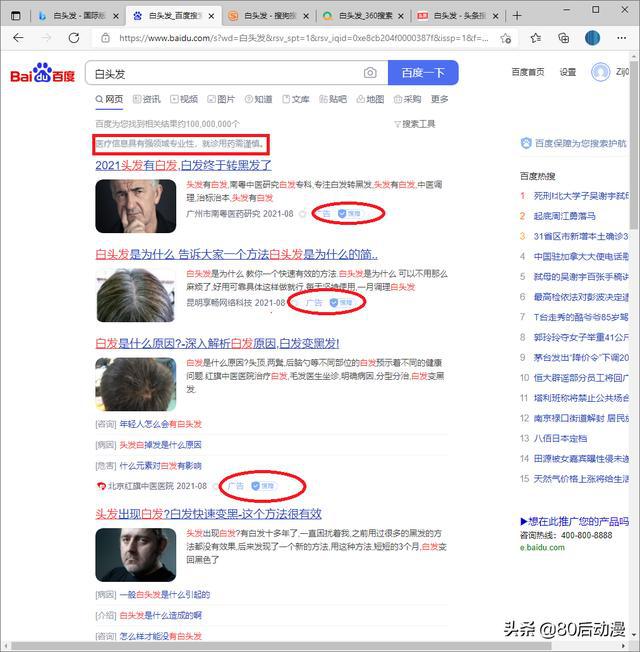Open hot search item 八佰日本定档
Image resolution: width=640 pixels, height=652 pixels.
click(560, 438)
